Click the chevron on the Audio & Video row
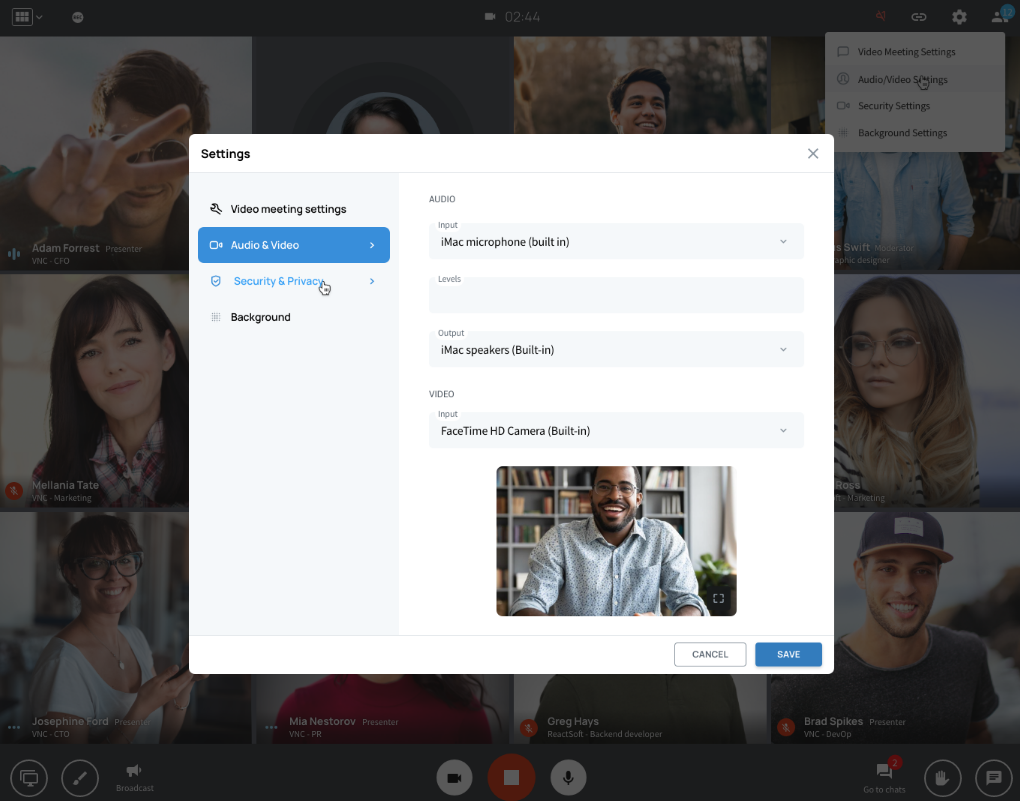Screen dimensions: 1020x801 pos(372,245)
